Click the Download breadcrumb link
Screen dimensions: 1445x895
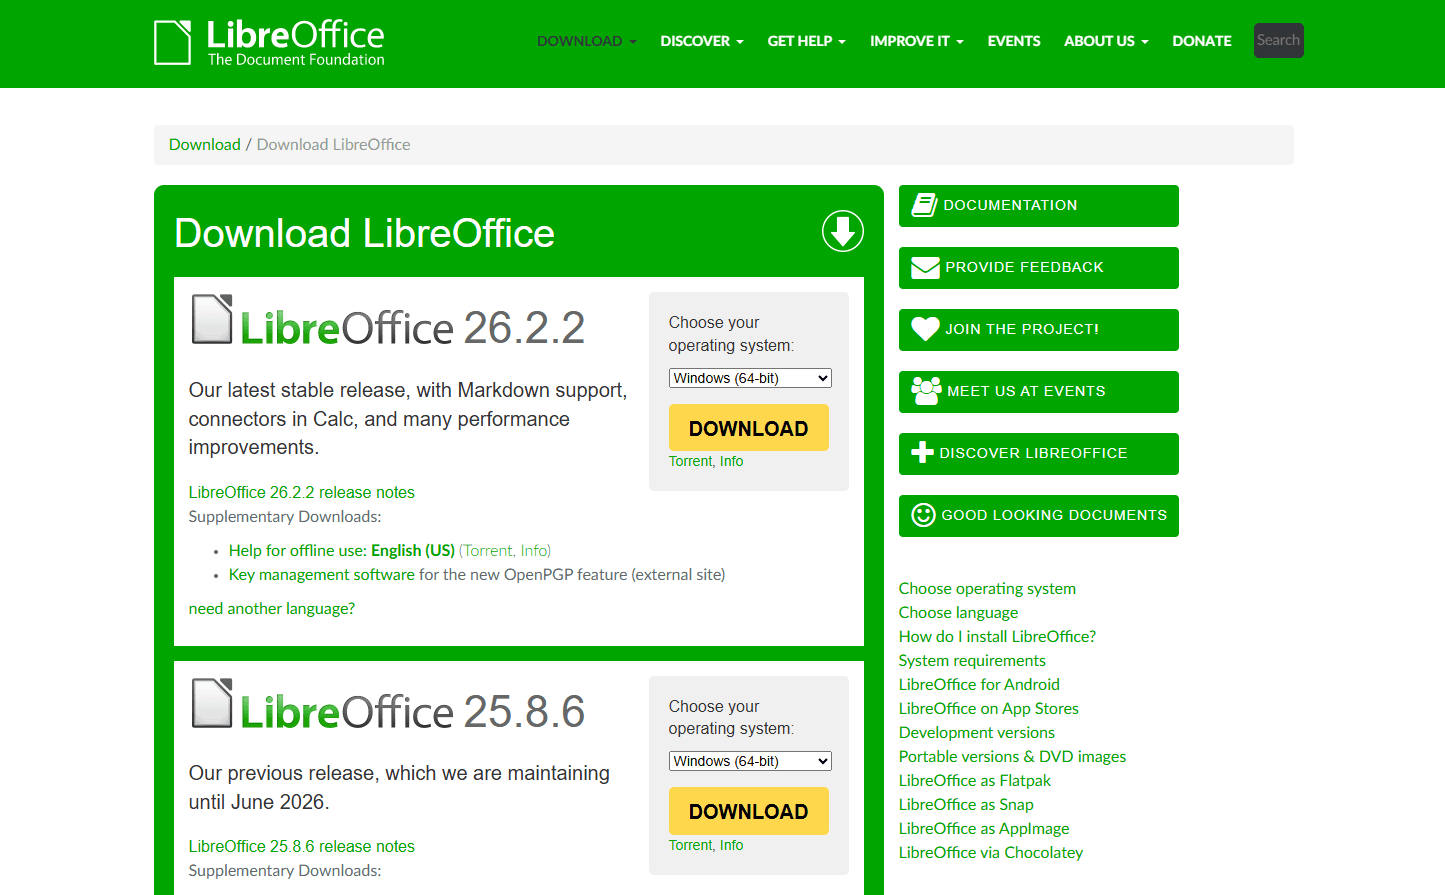coord(204,144)
